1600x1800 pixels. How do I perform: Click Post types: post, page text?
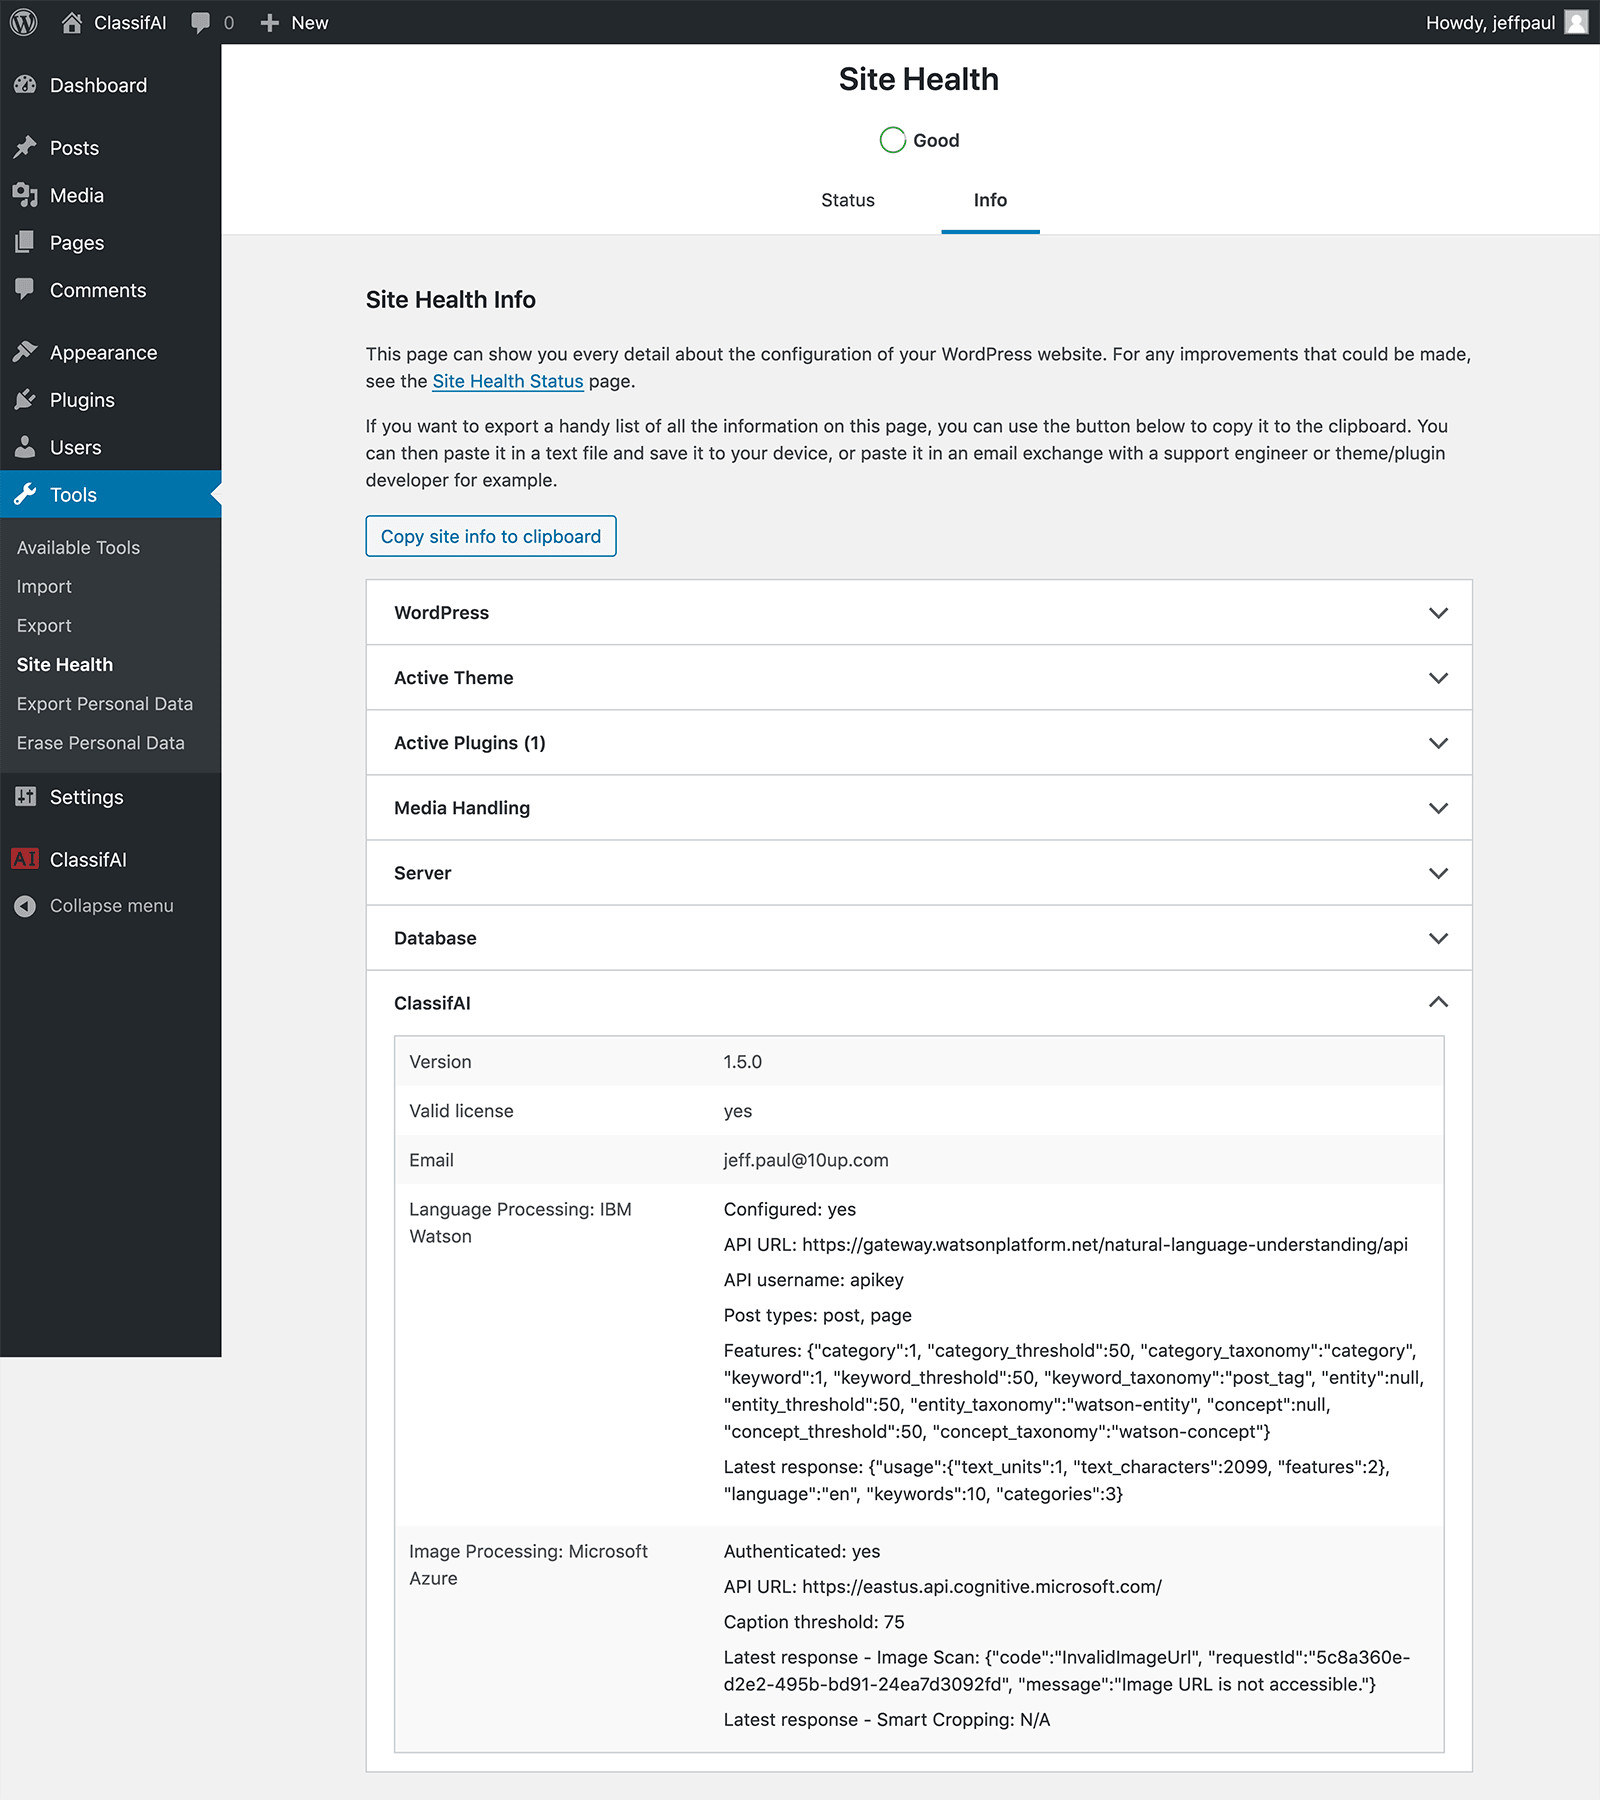[x=818, y=1315]
